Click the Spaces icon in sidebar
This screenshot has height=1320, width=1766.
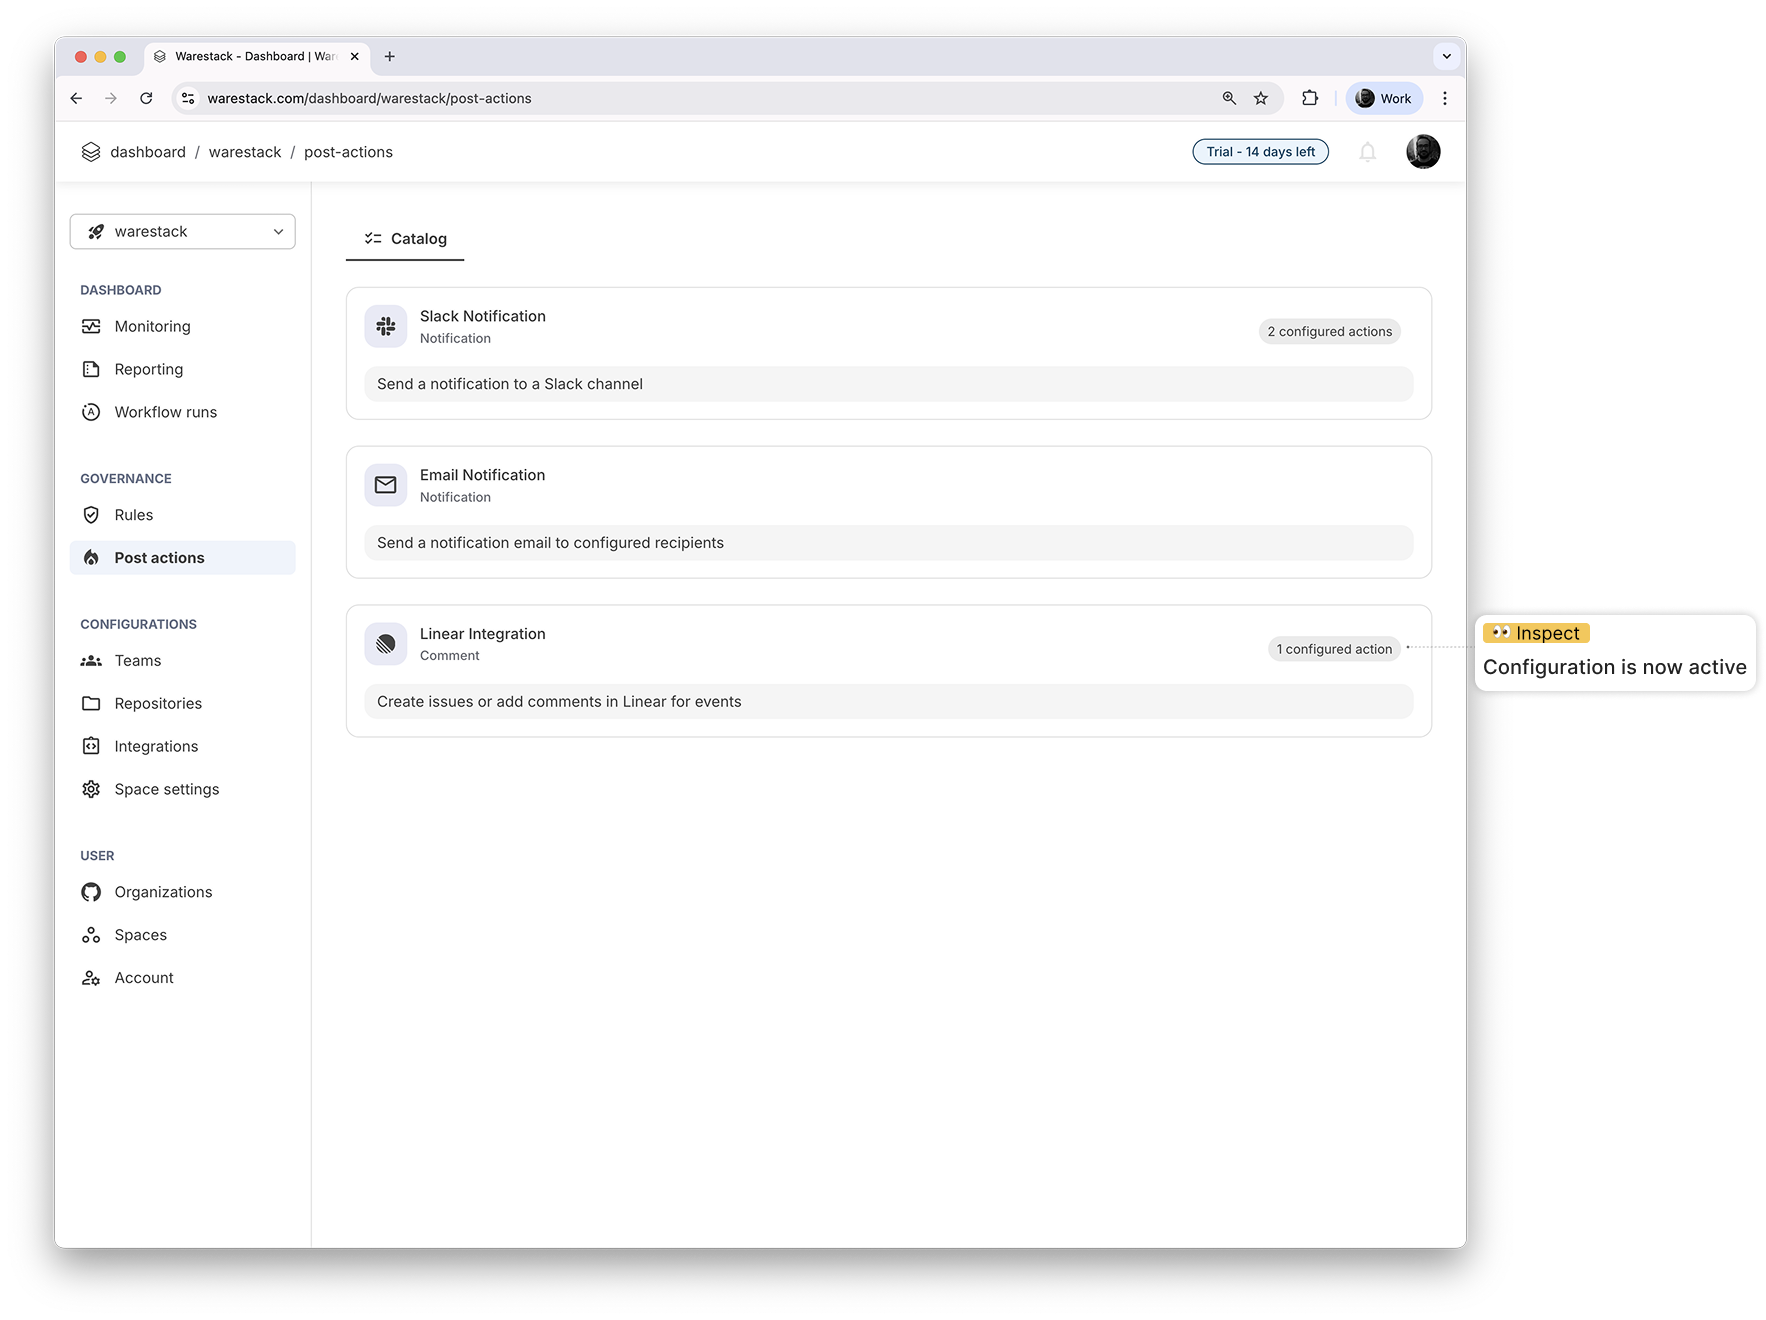pyautogui.click(x=91, y=935)
